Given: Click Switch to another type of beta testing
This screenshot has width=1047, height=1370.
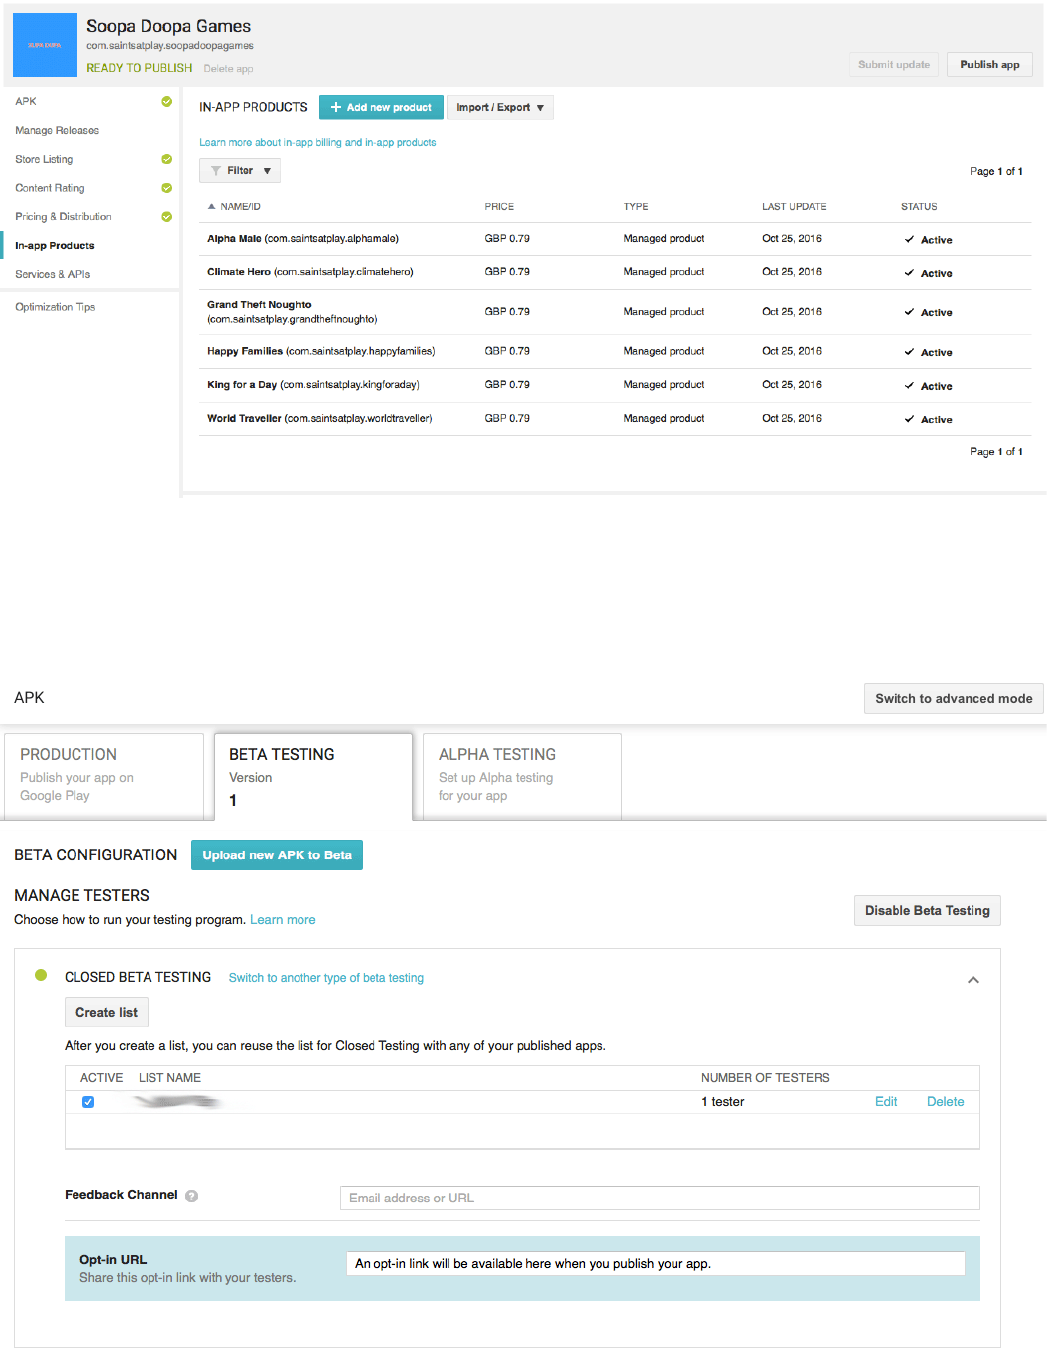Looking at the screenshot, I should [326, 978].
